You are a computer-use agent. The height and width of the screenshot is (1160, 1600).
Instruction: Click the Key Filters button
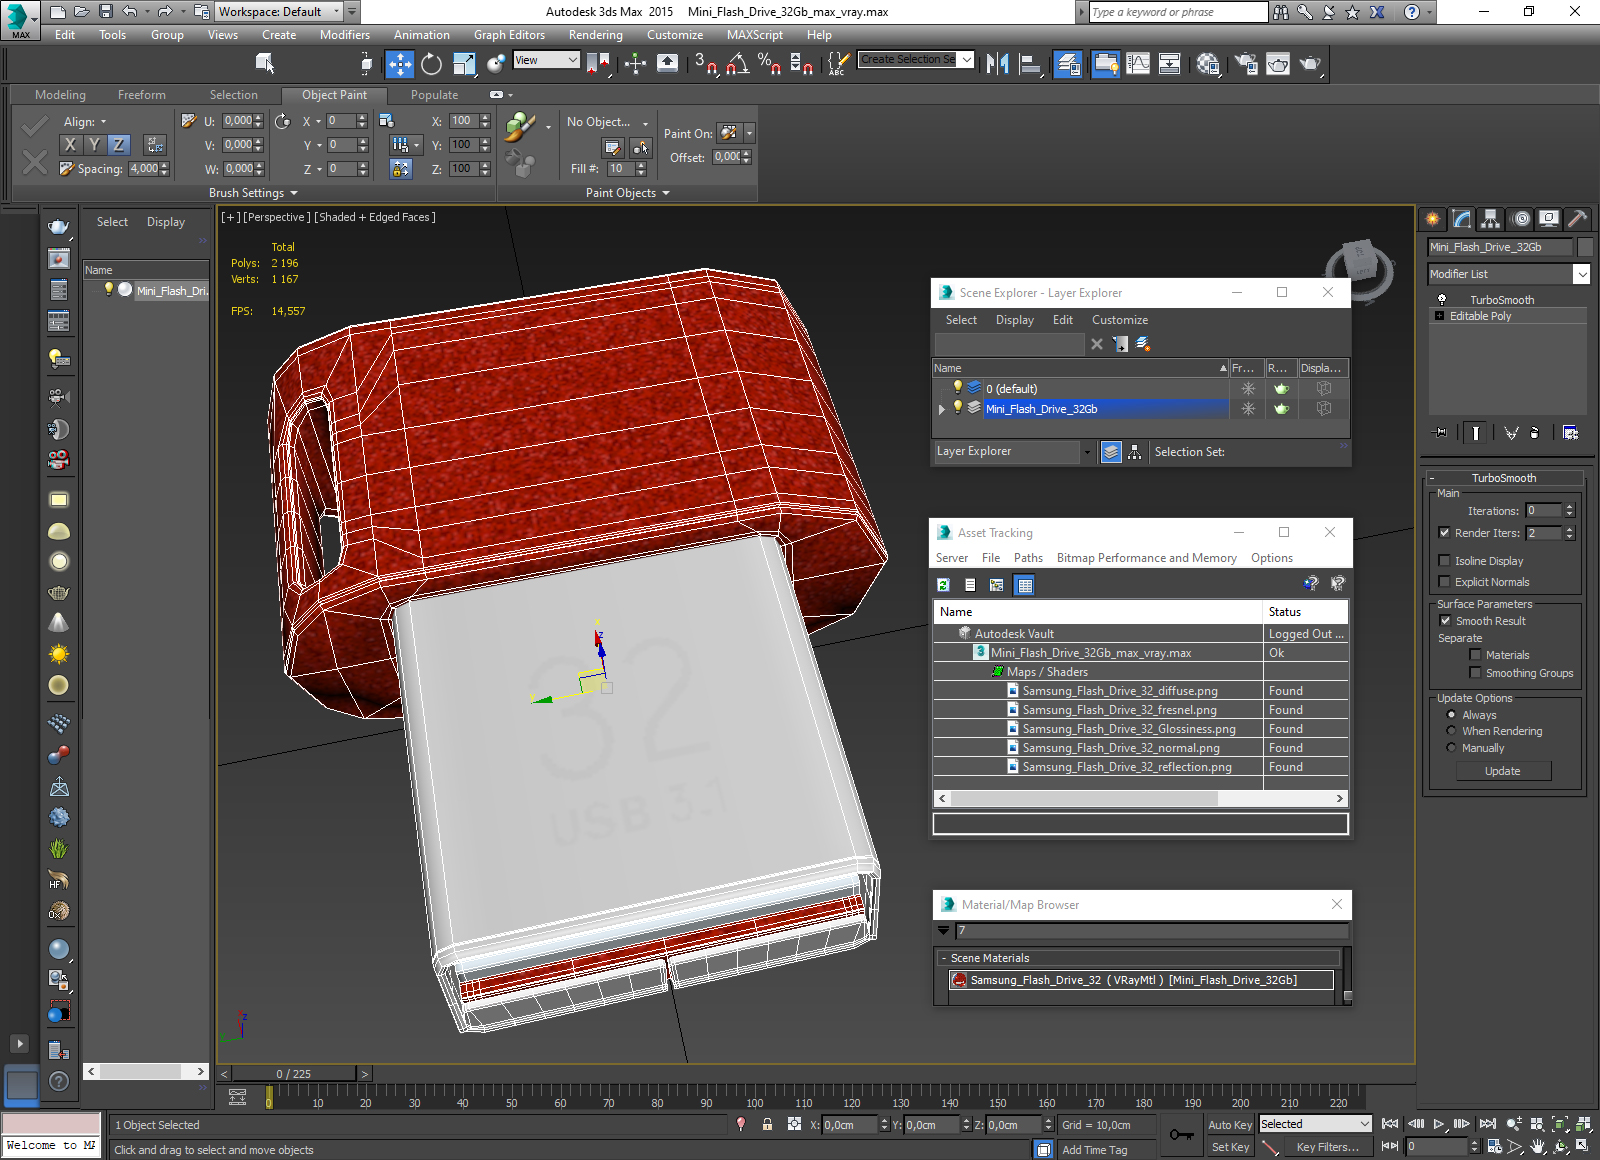pos(1327,1147)
